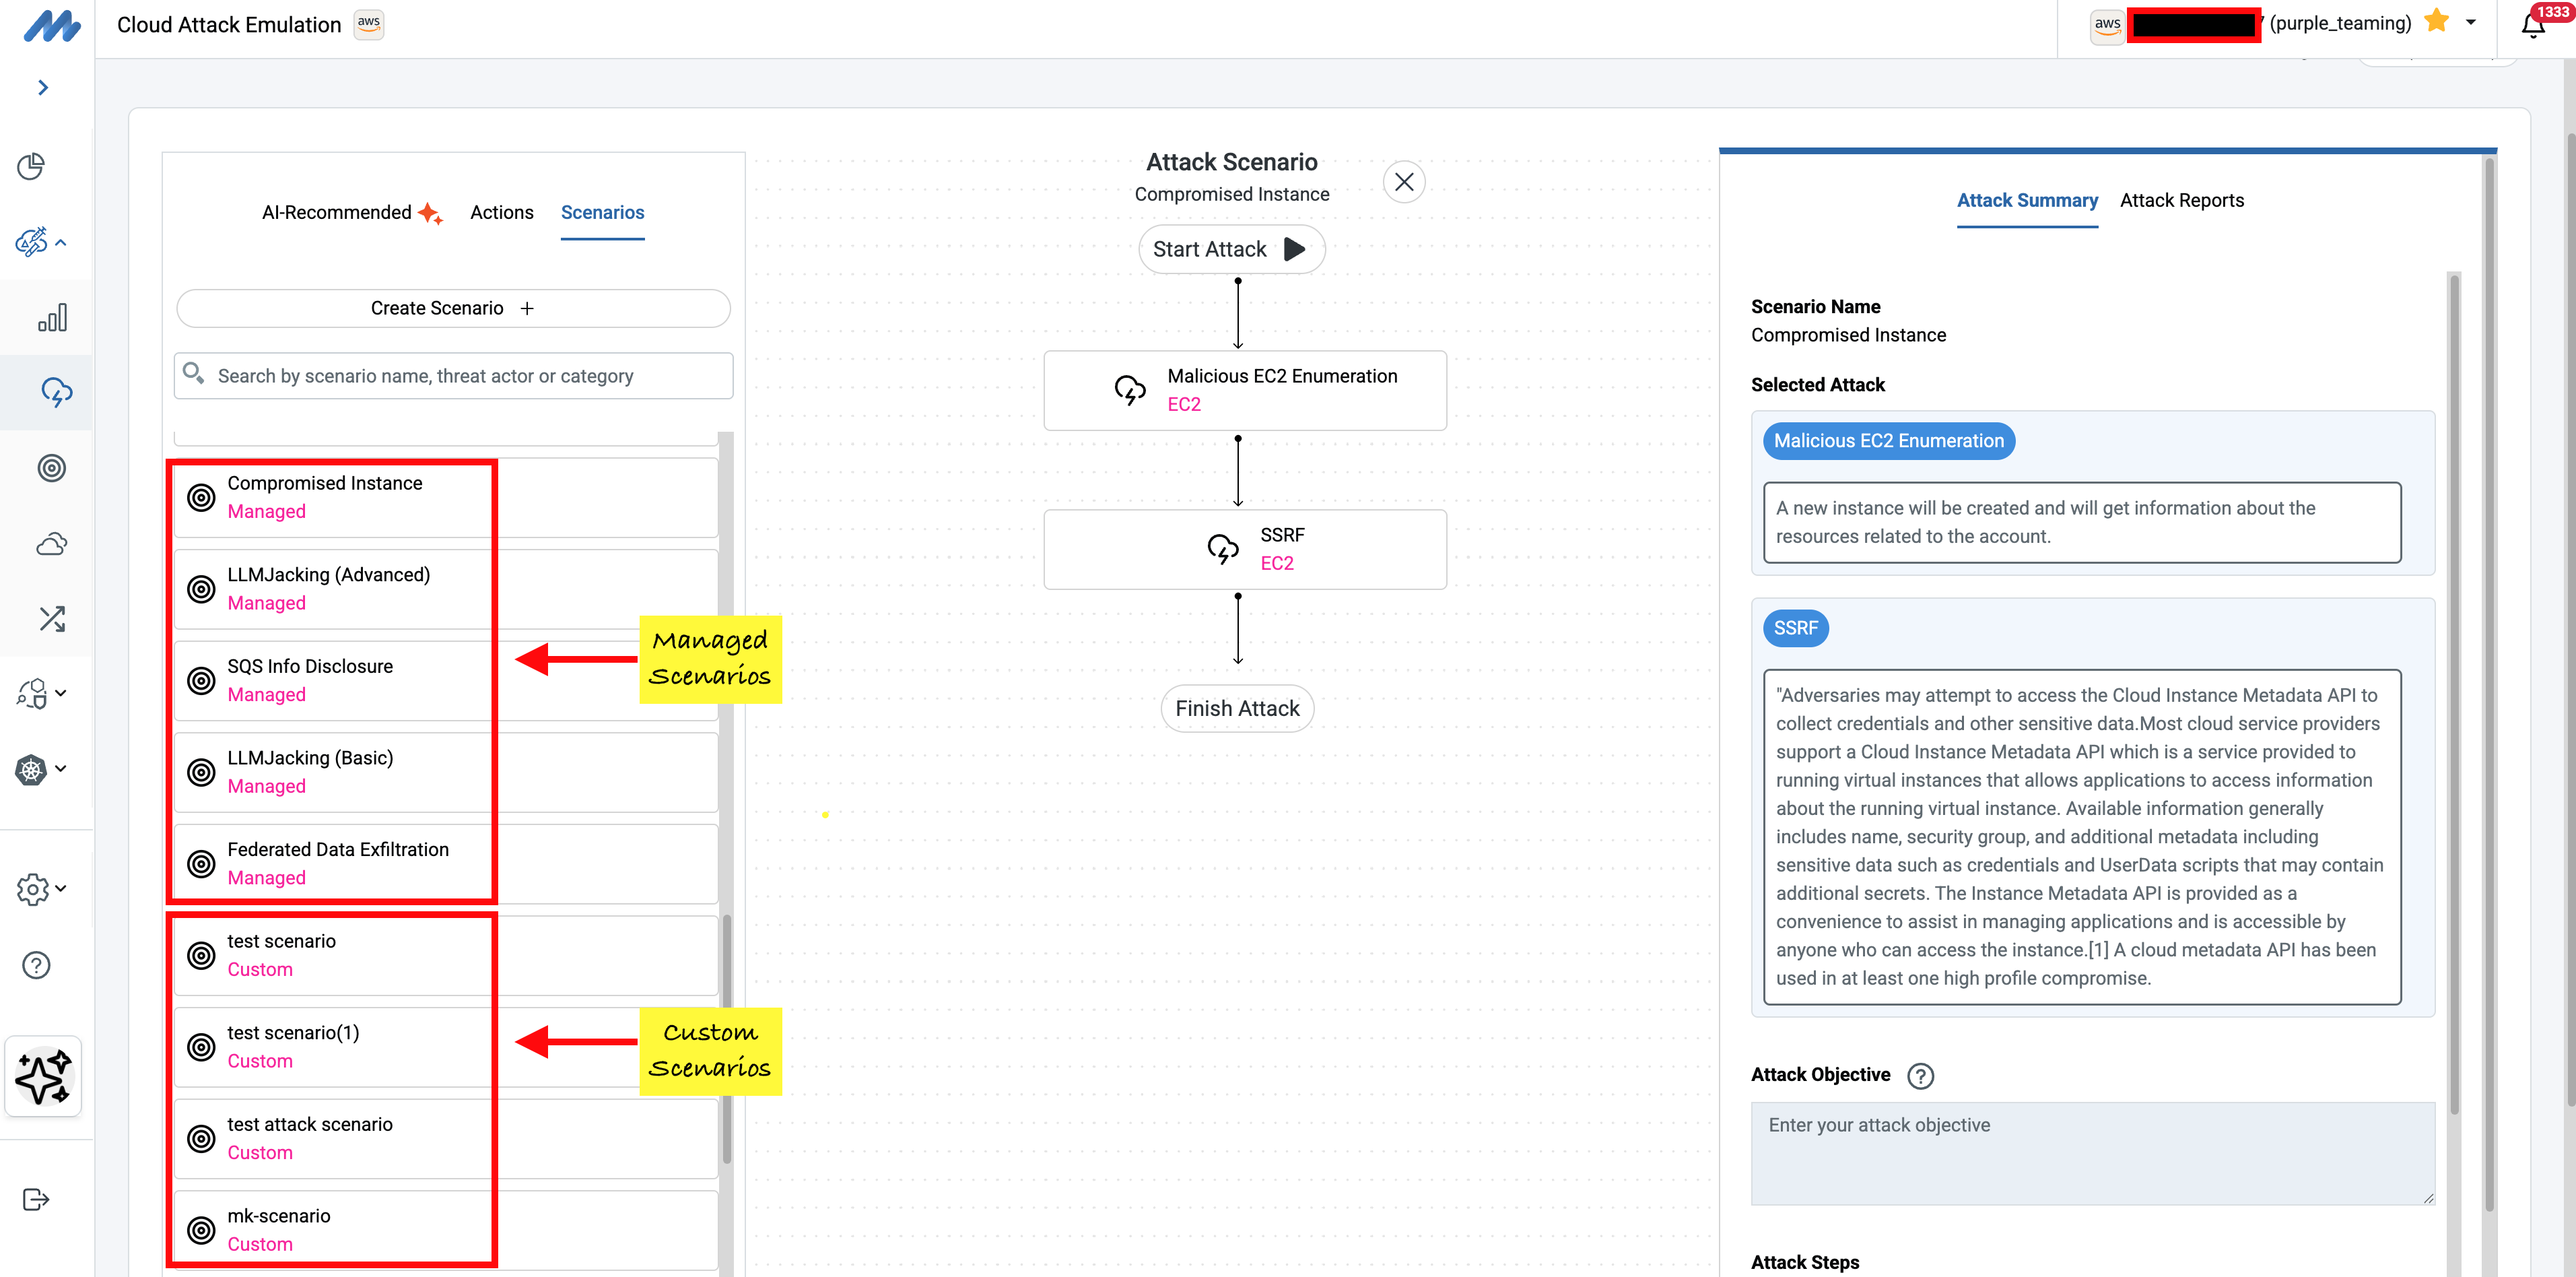This screenshot has width=2576, height=1277.
Task: Open the bar chart analytics sidebar icon
Action: pos(52,318)
